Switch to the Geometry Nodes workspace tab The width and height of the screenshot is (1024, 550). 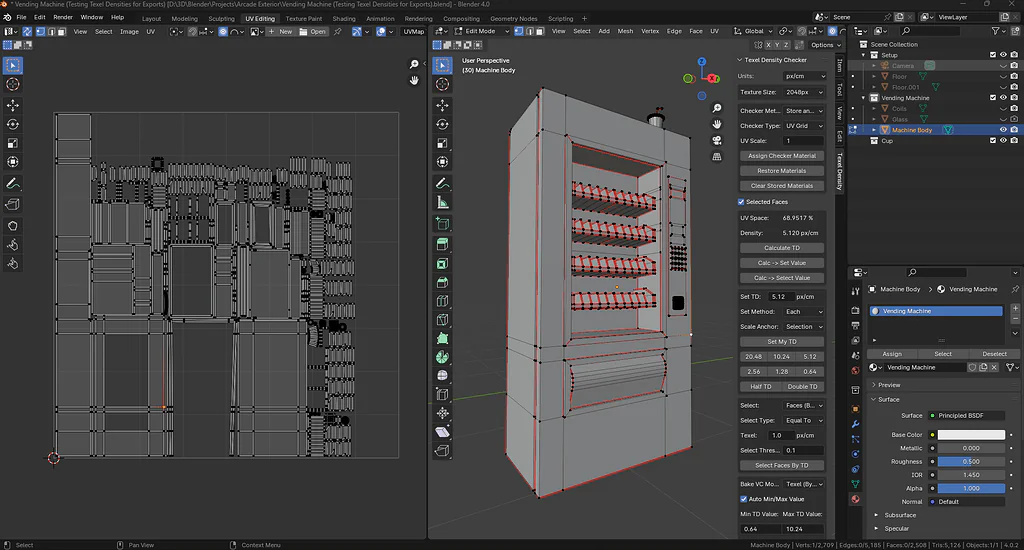coord(513,18)
